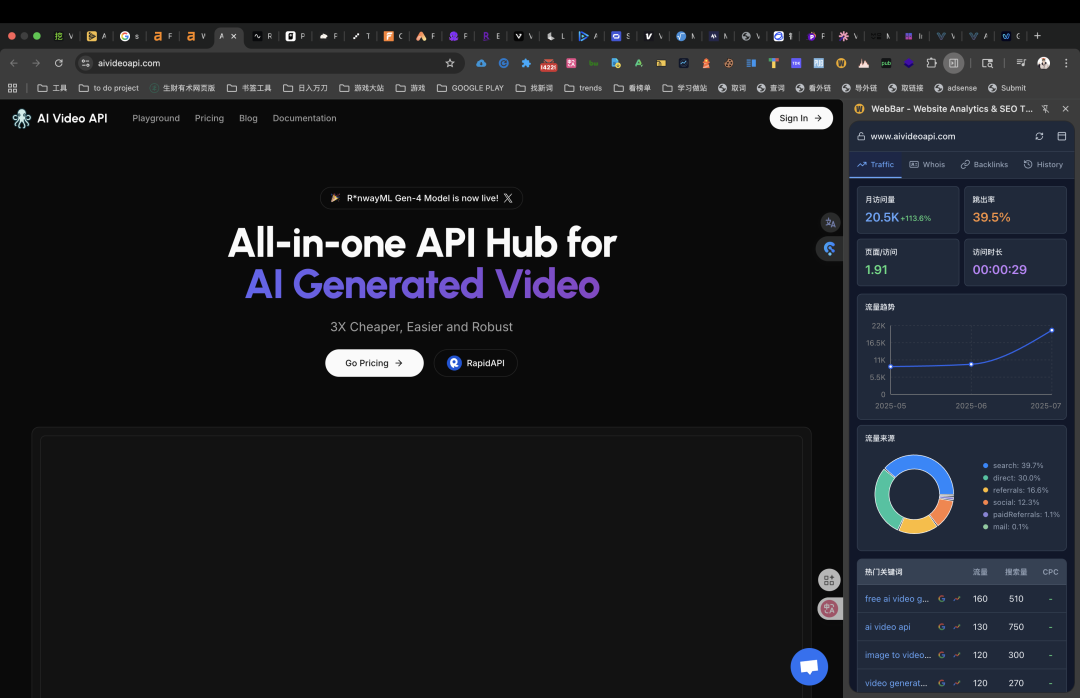
Task: Click the blue floating extension icon below translate
Action: point(829,249)
